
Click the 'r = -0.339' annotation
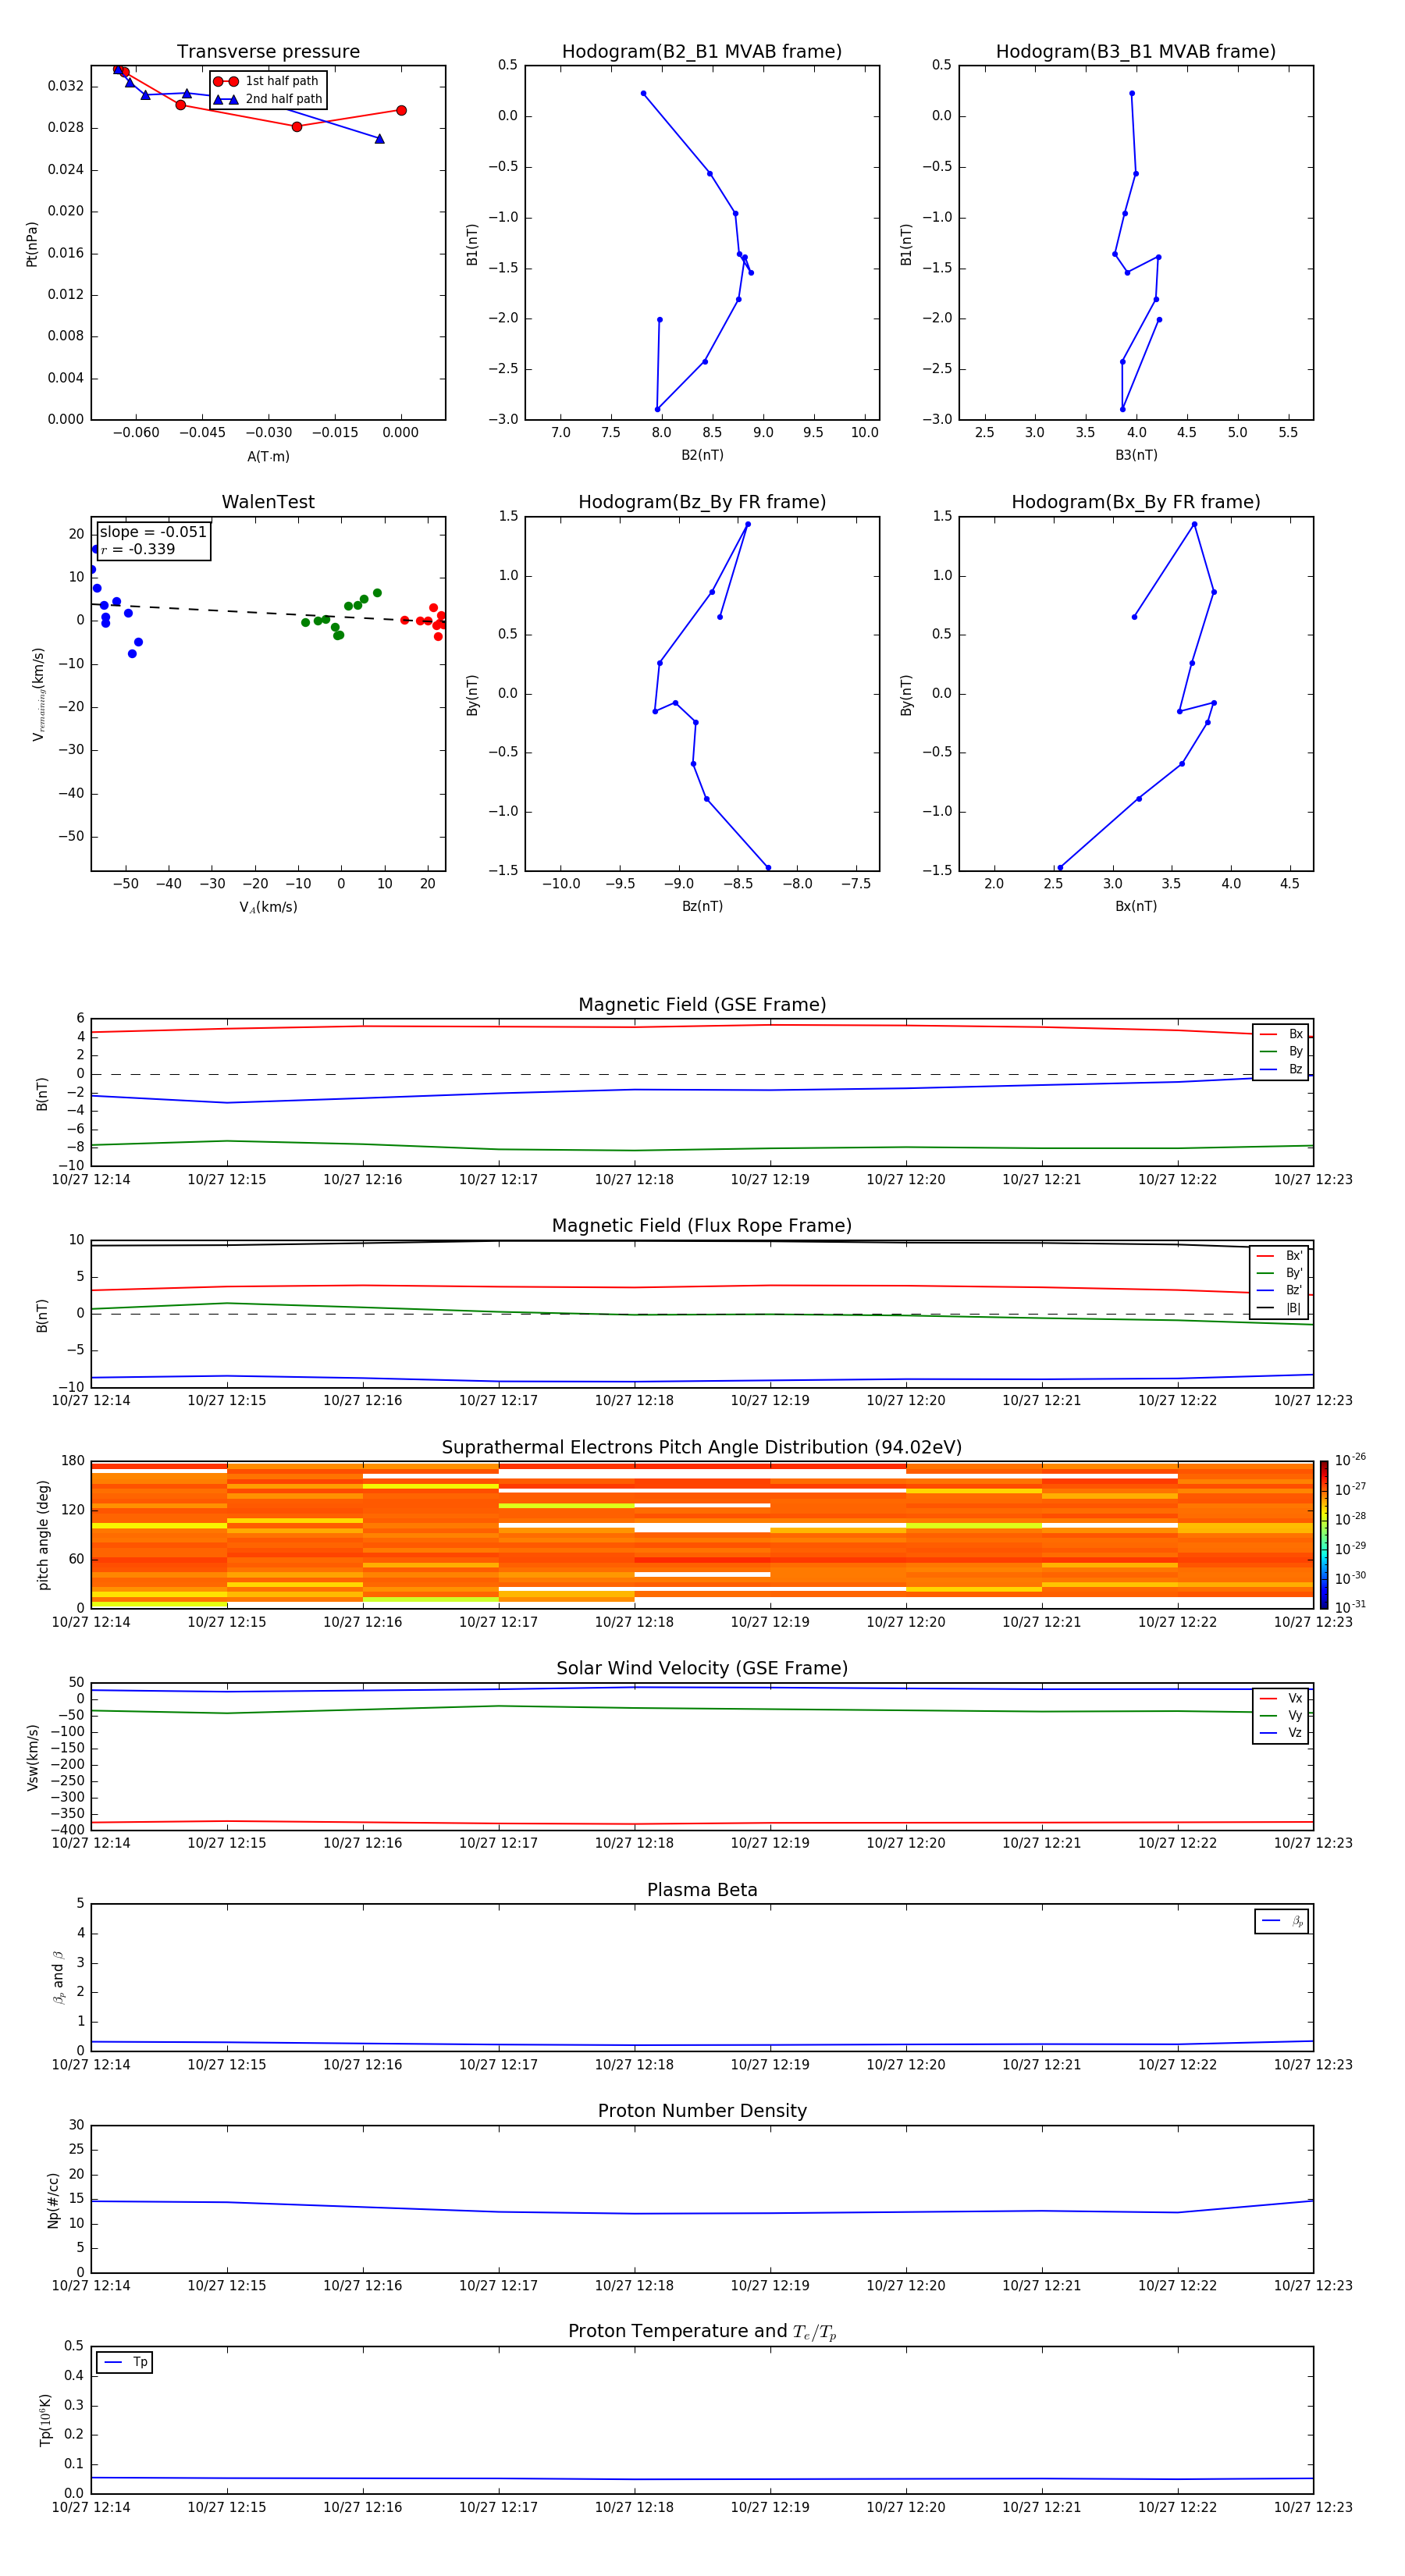point(138,549)
